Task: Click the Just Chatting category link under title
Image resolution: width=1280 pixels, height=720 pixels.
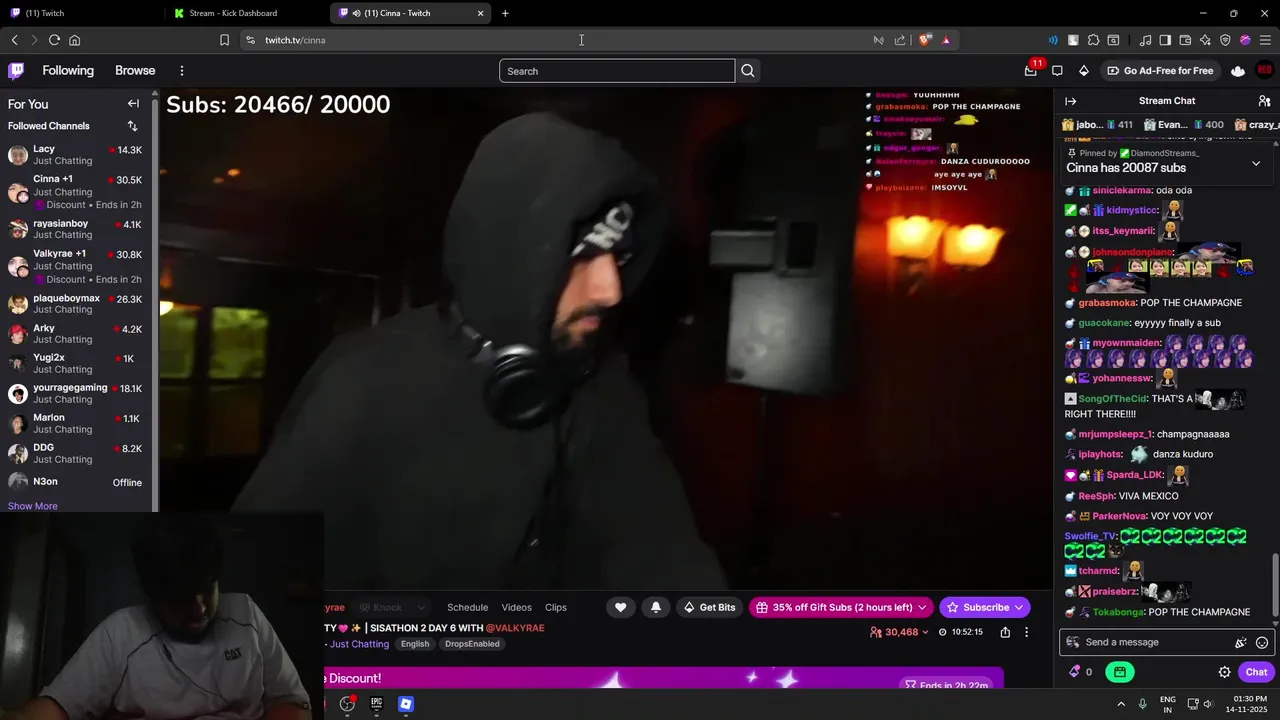Action: click(x=359, y=644)
